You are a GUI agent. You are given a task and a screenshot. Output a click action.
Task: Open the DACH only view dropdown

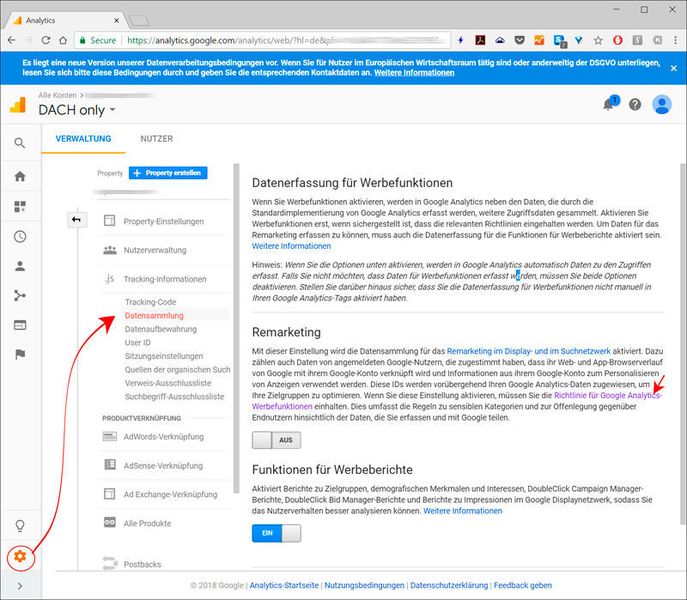coord(77,110)
